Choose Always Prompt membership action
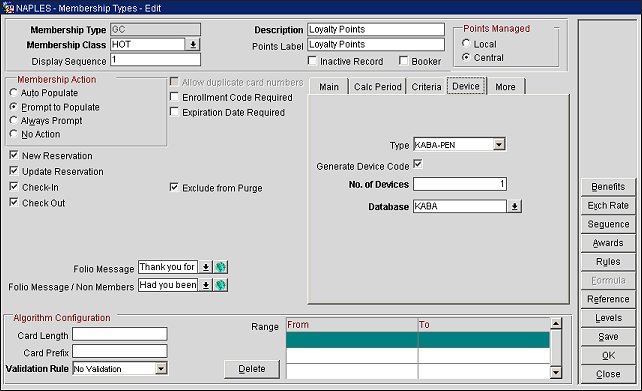This screenshot has width=642, height=391. tap(14, 120)
